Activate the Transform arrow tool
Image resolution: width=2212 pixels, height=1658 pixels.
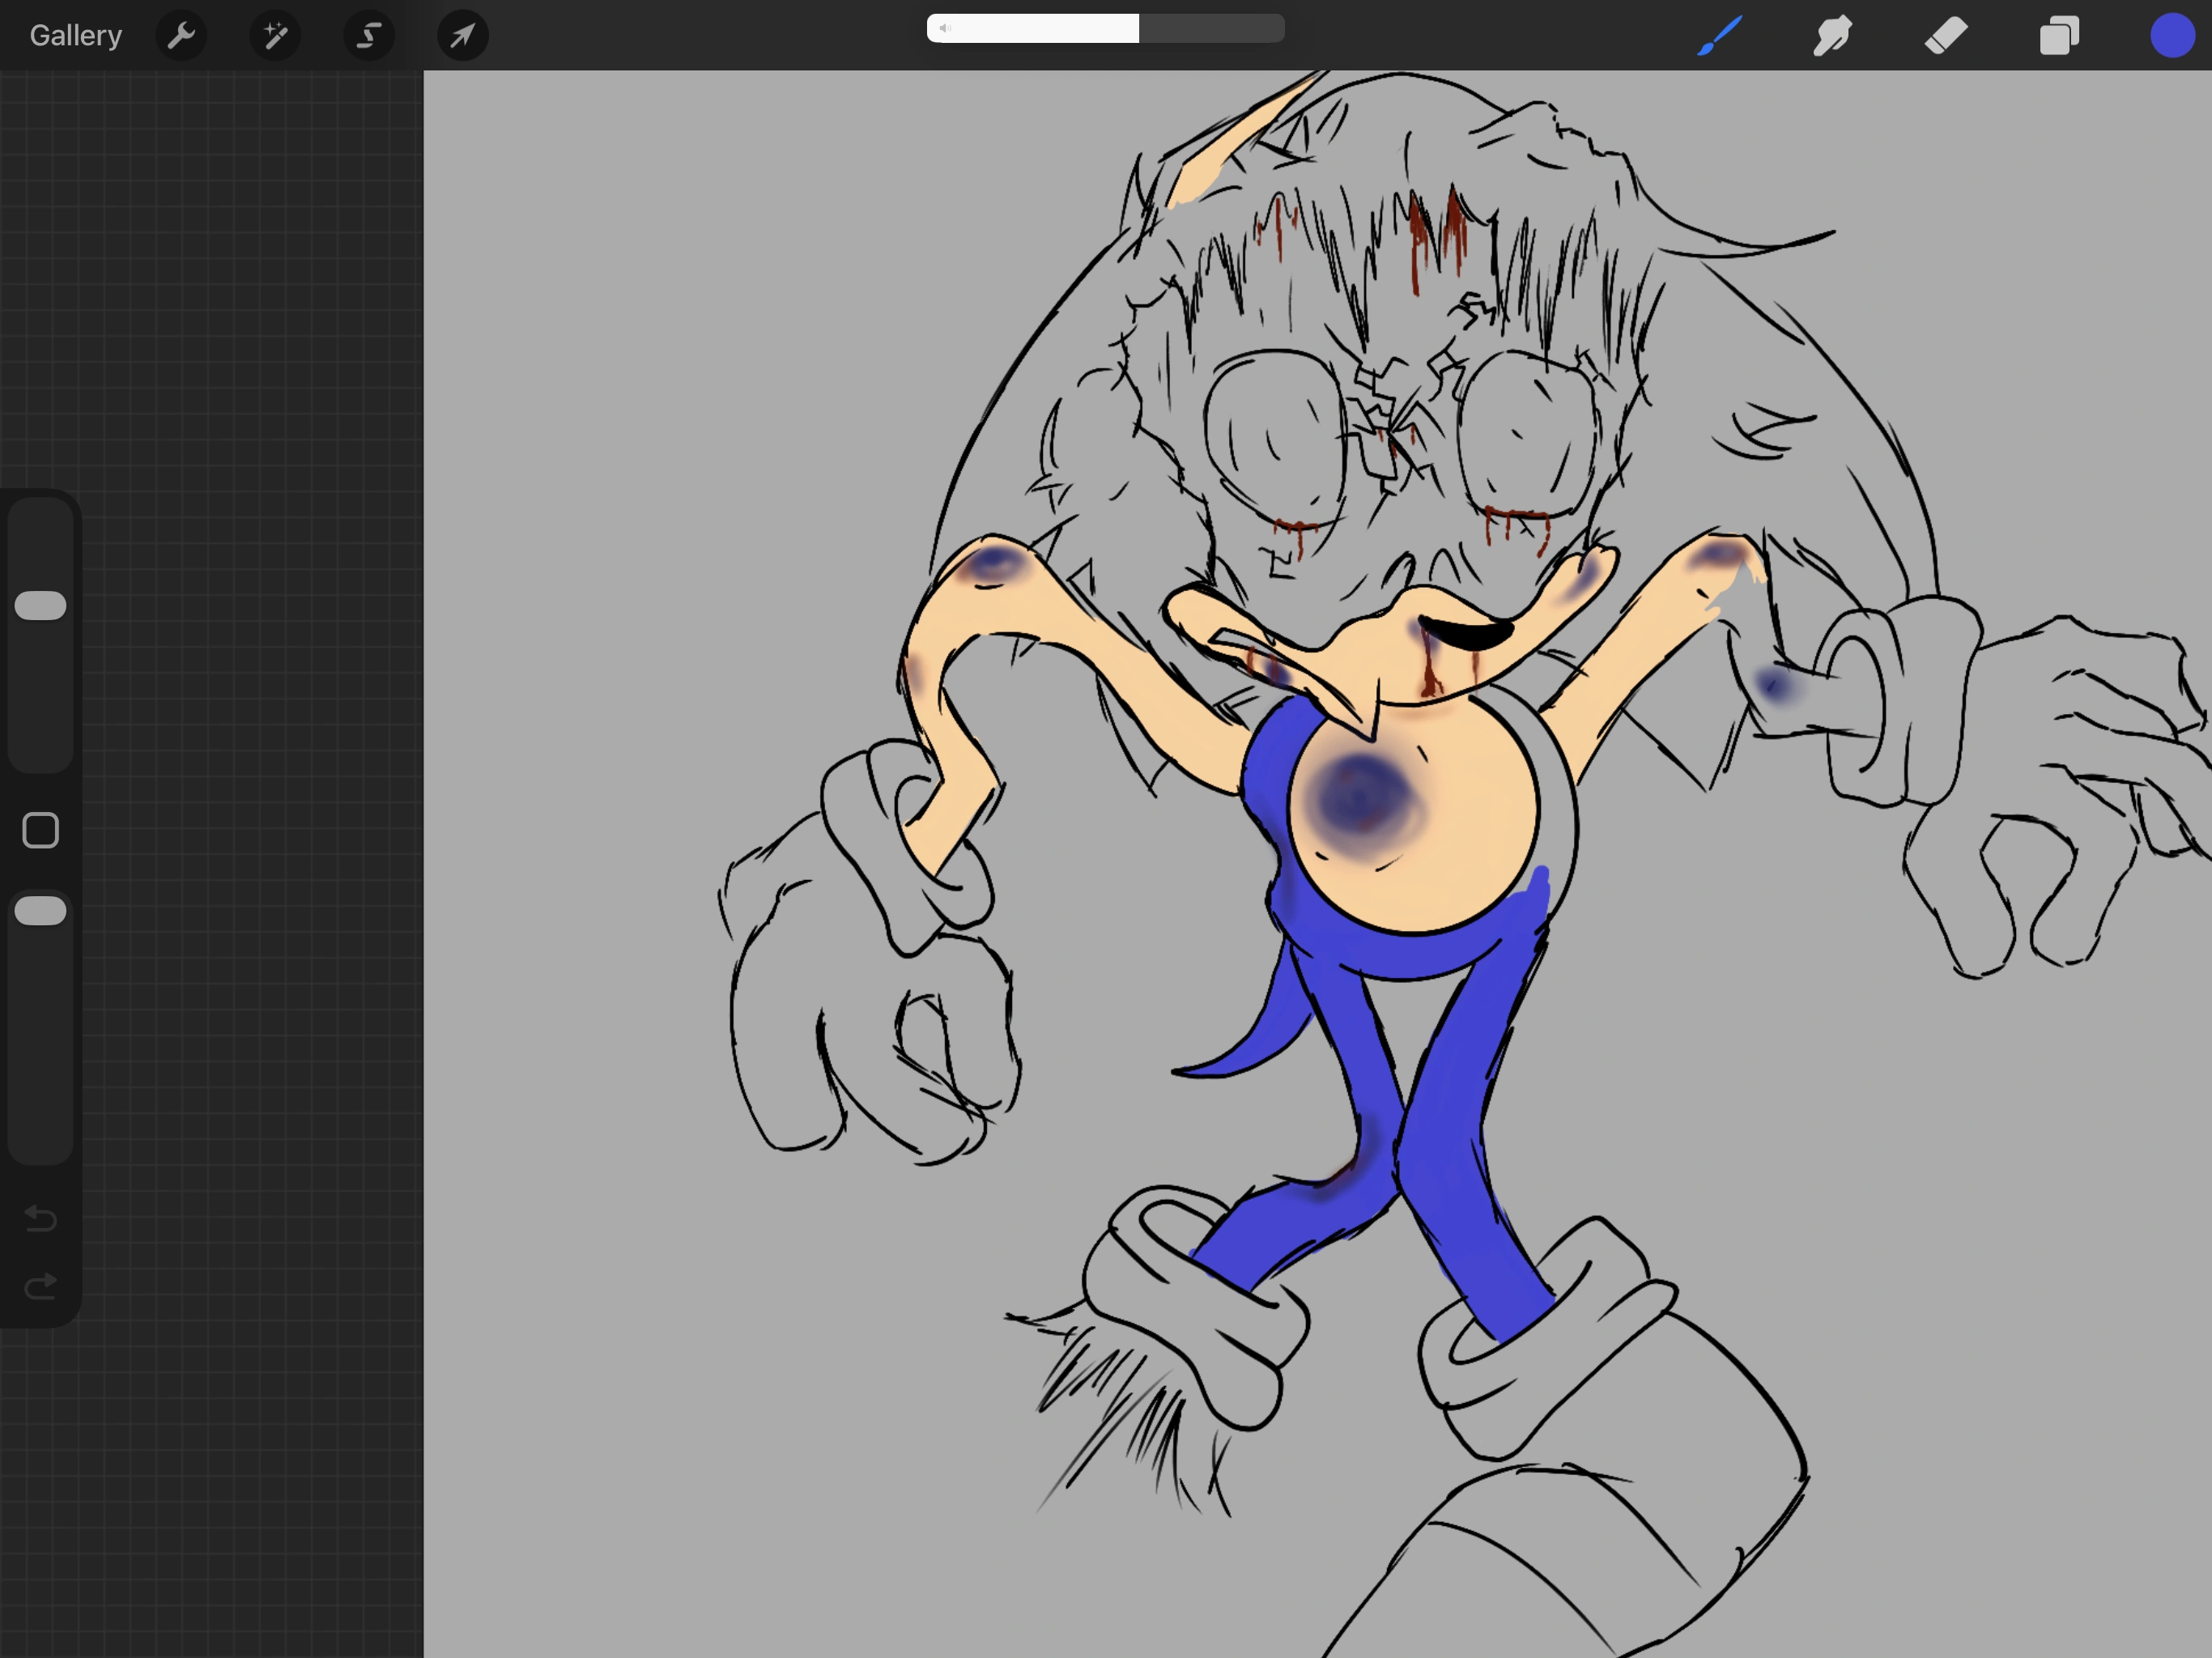pyautogui.click(x=463, y=36)
